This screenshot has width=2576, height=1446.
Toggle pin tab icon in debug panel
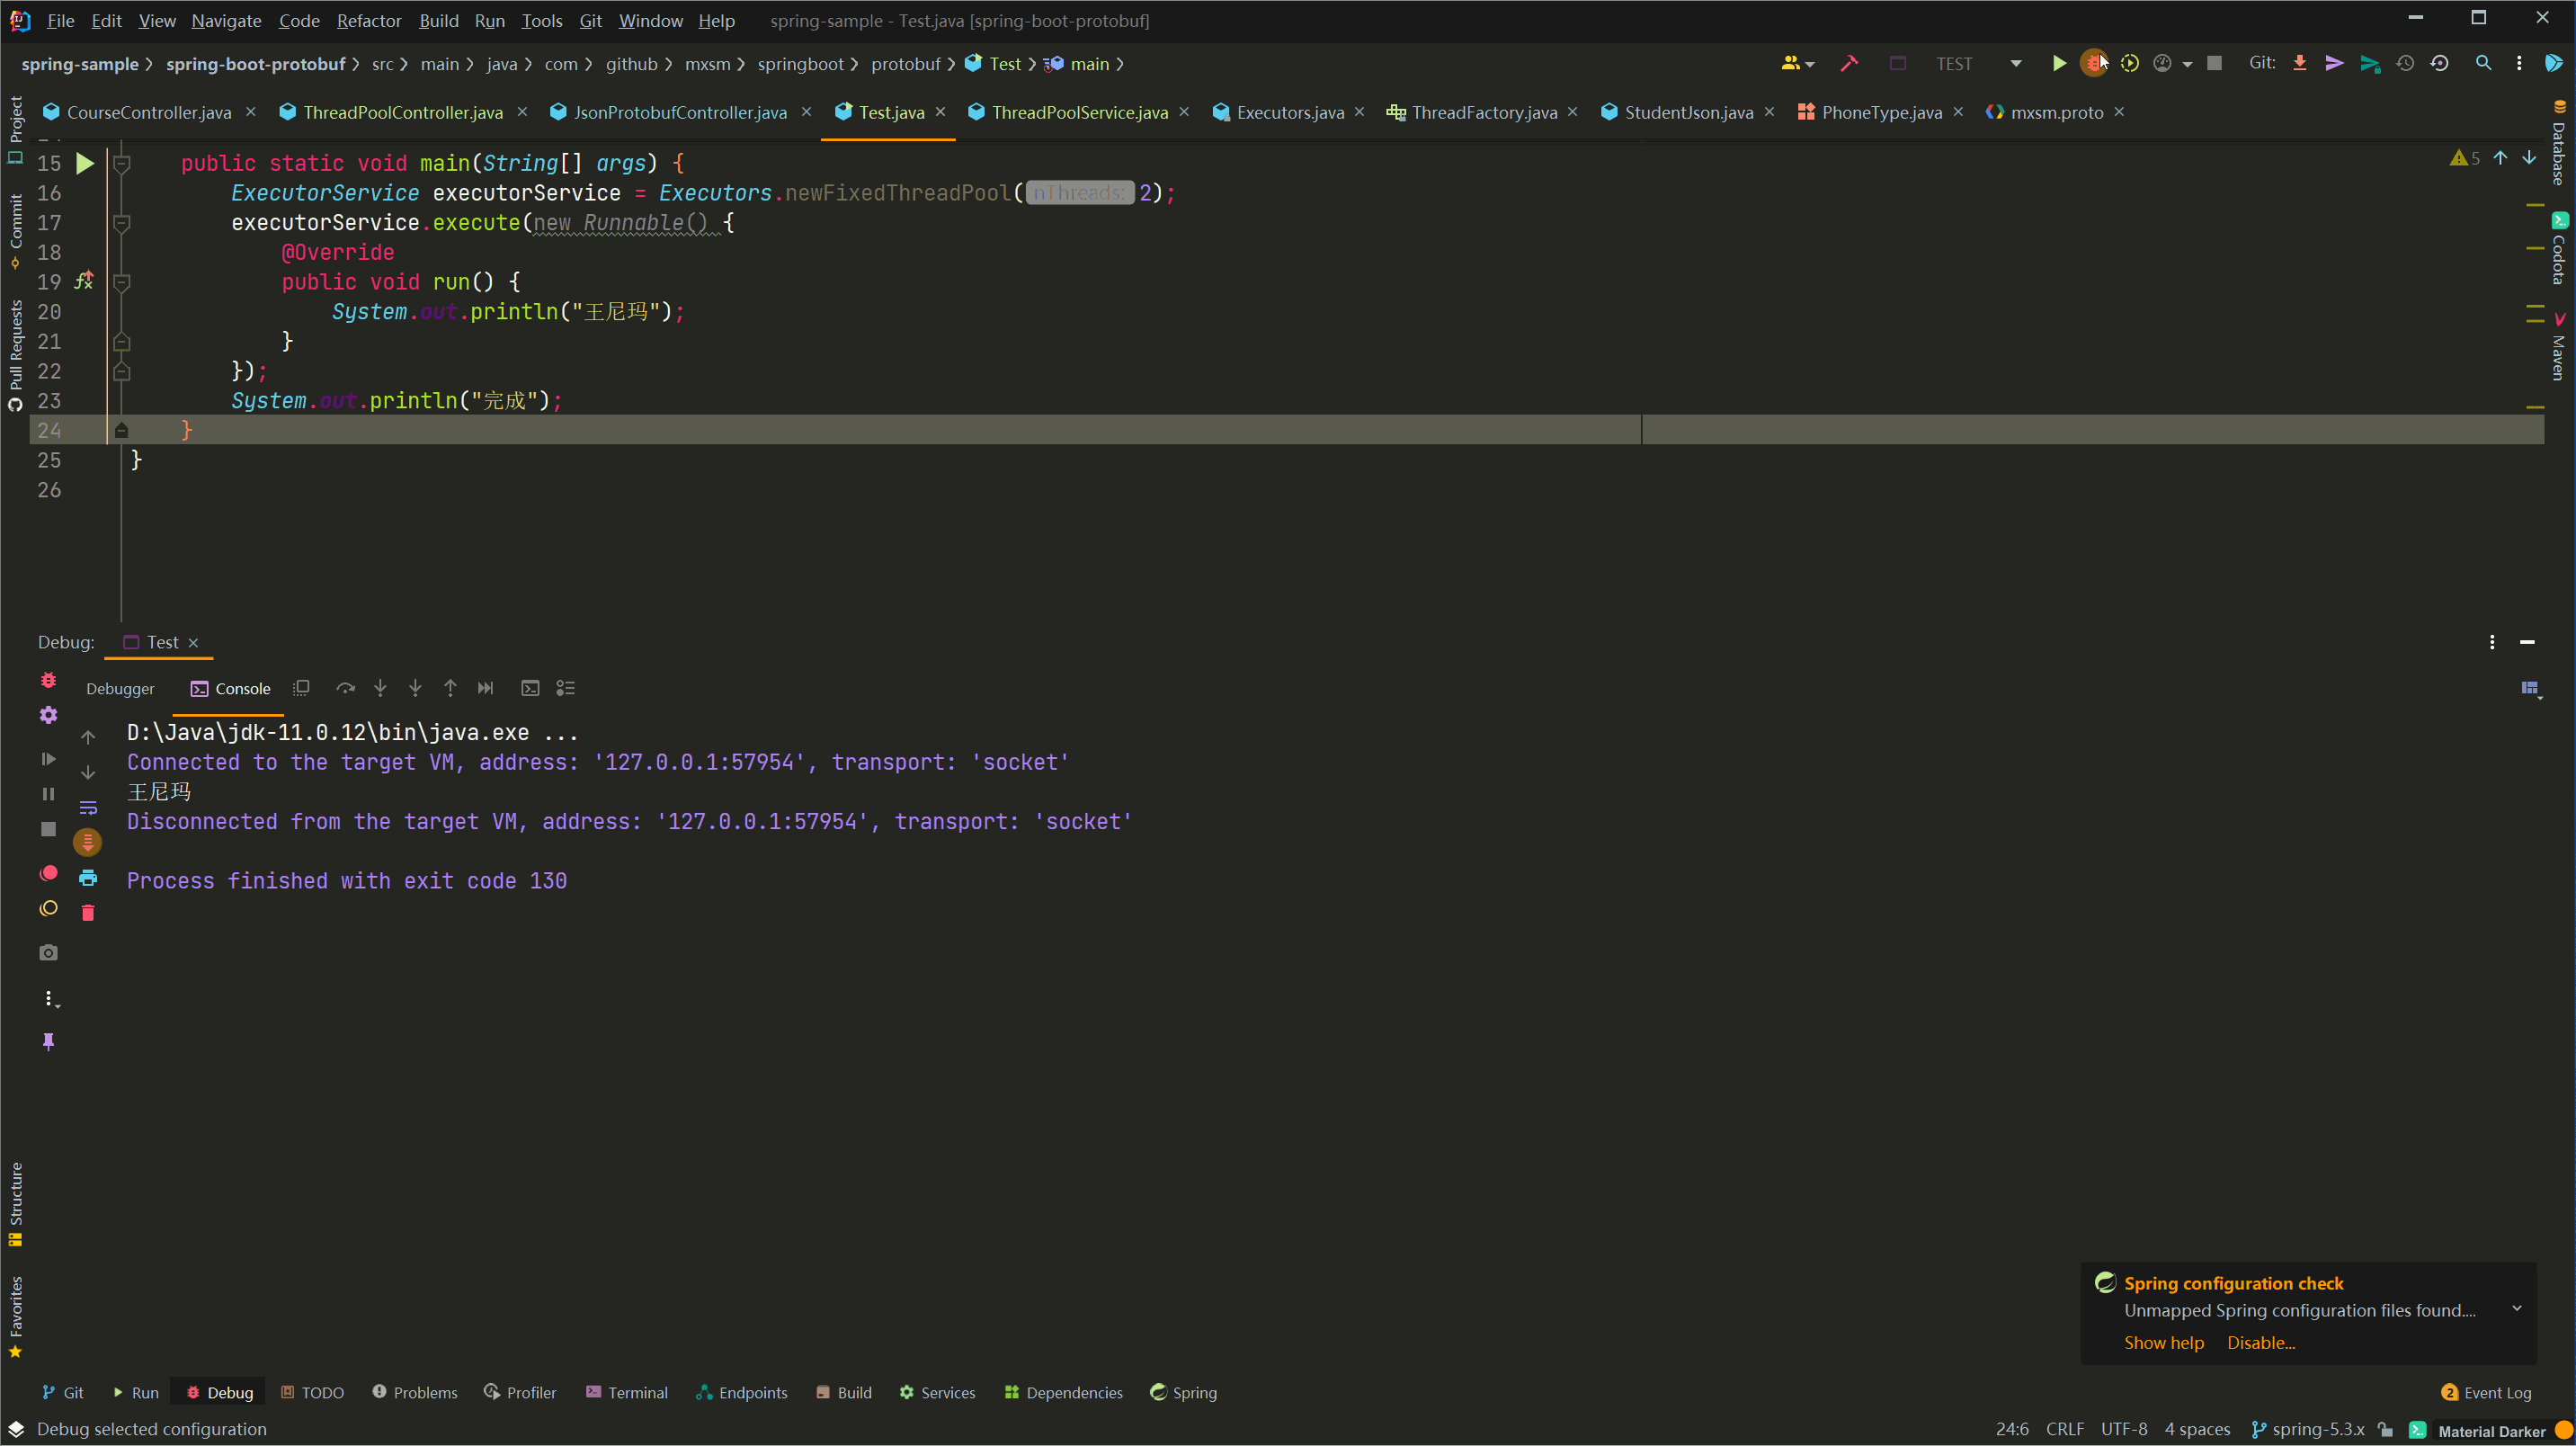click(48, 1042)
